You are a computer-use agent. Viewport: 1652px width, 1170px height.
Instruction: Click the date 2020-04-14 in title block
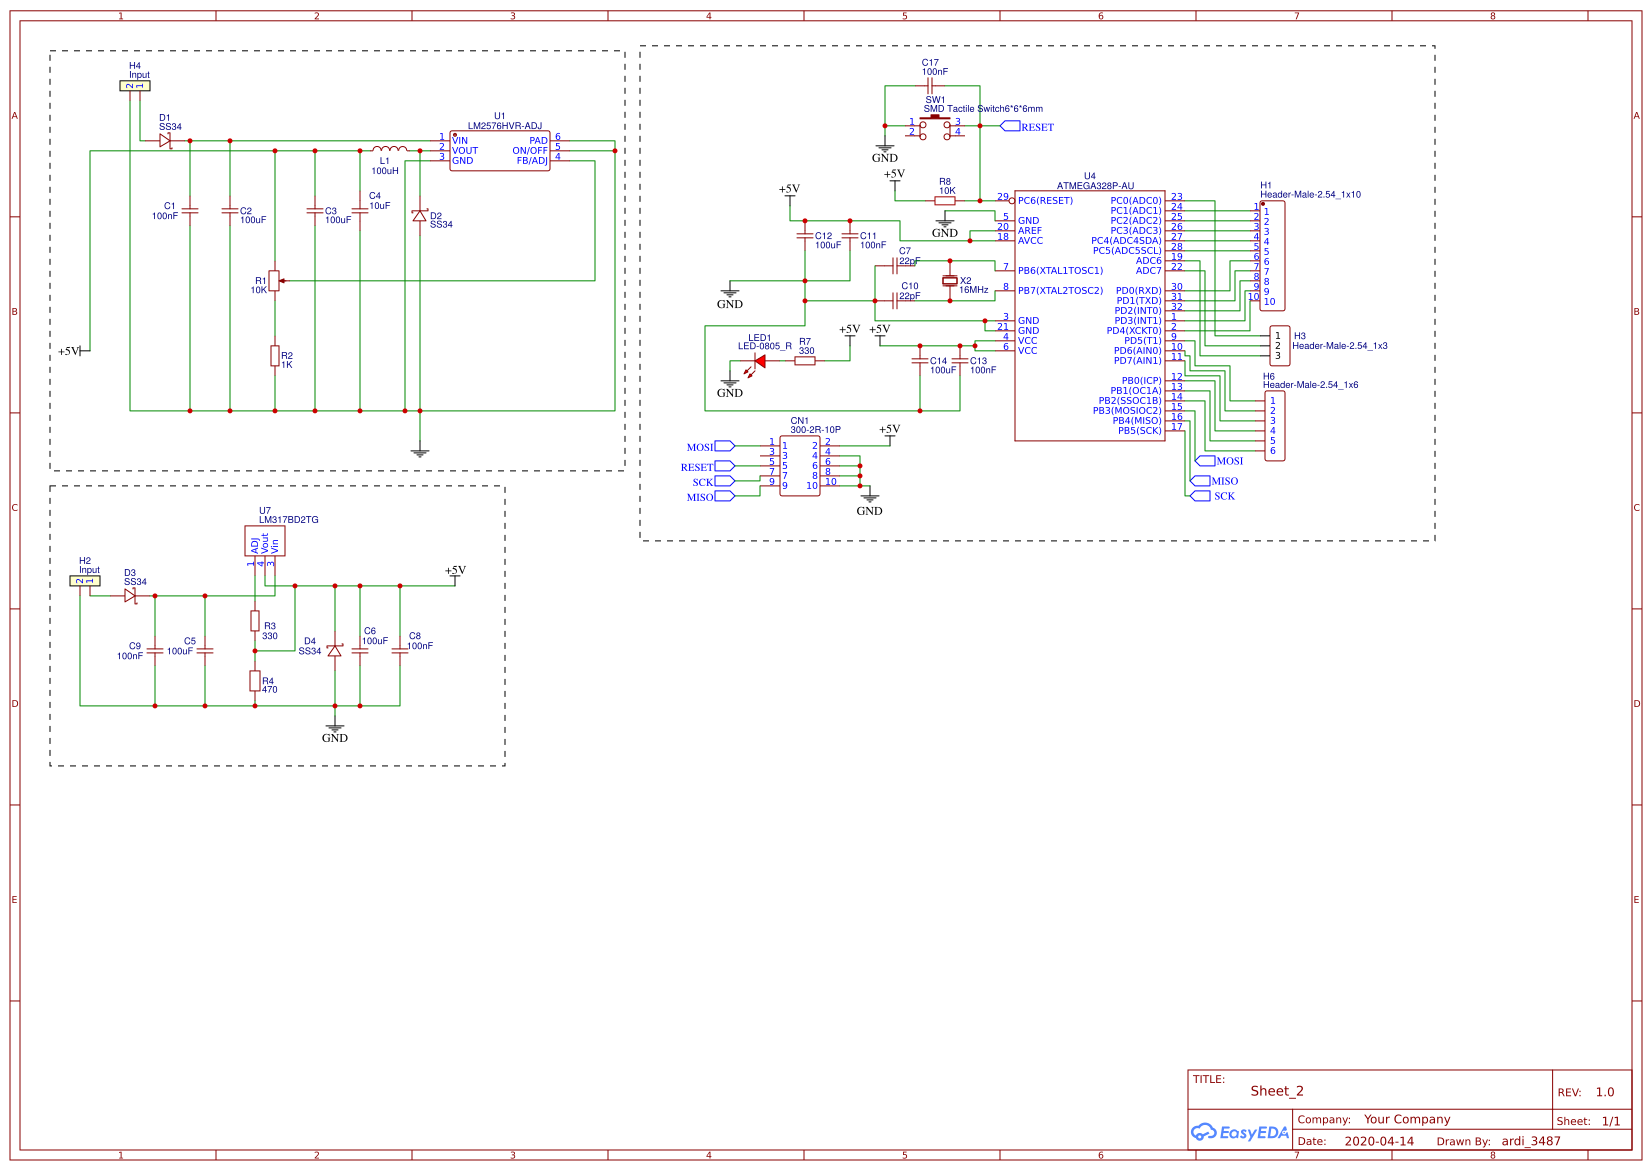pyautogui.click(x=1378, y=1141)
